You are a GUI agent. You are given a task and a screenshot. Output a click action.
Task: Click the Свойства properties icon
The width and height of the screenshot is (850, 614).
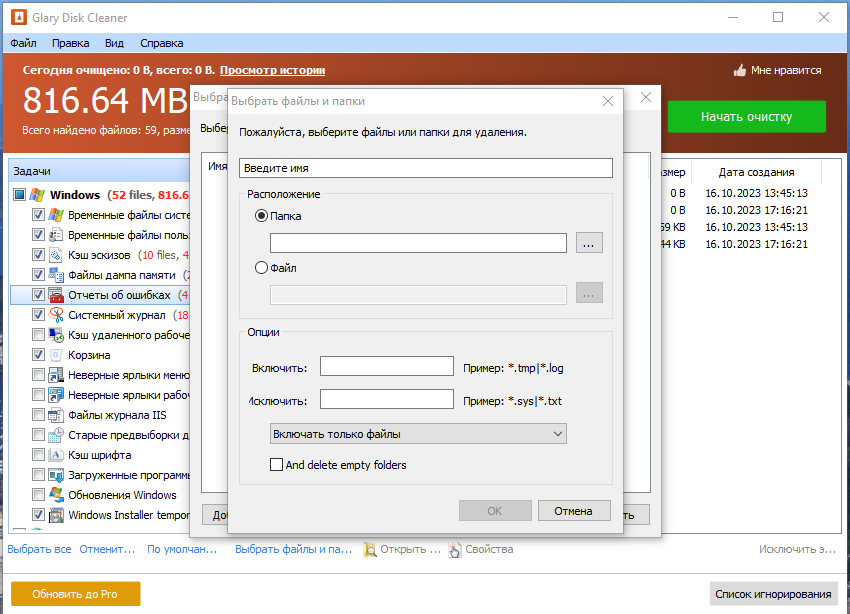point(455,550)
